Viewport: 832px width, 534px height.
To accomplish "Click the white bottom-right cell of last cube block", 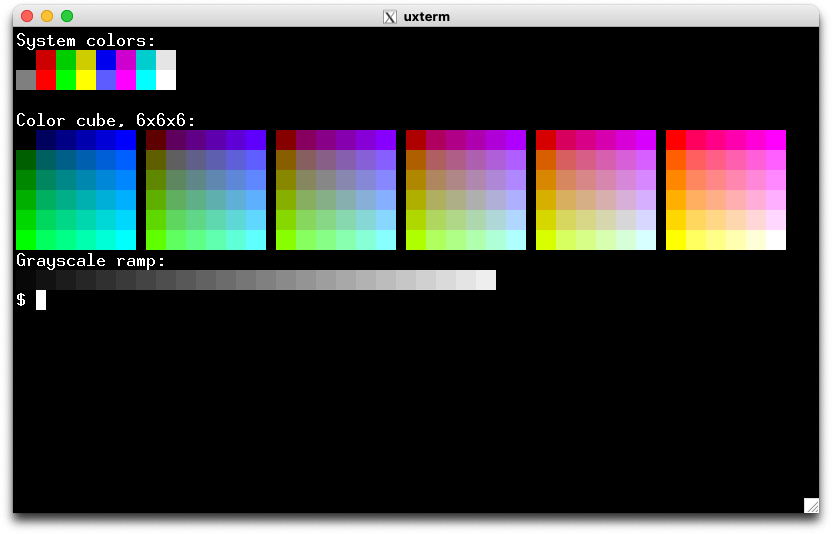I will tap(776, 240).
